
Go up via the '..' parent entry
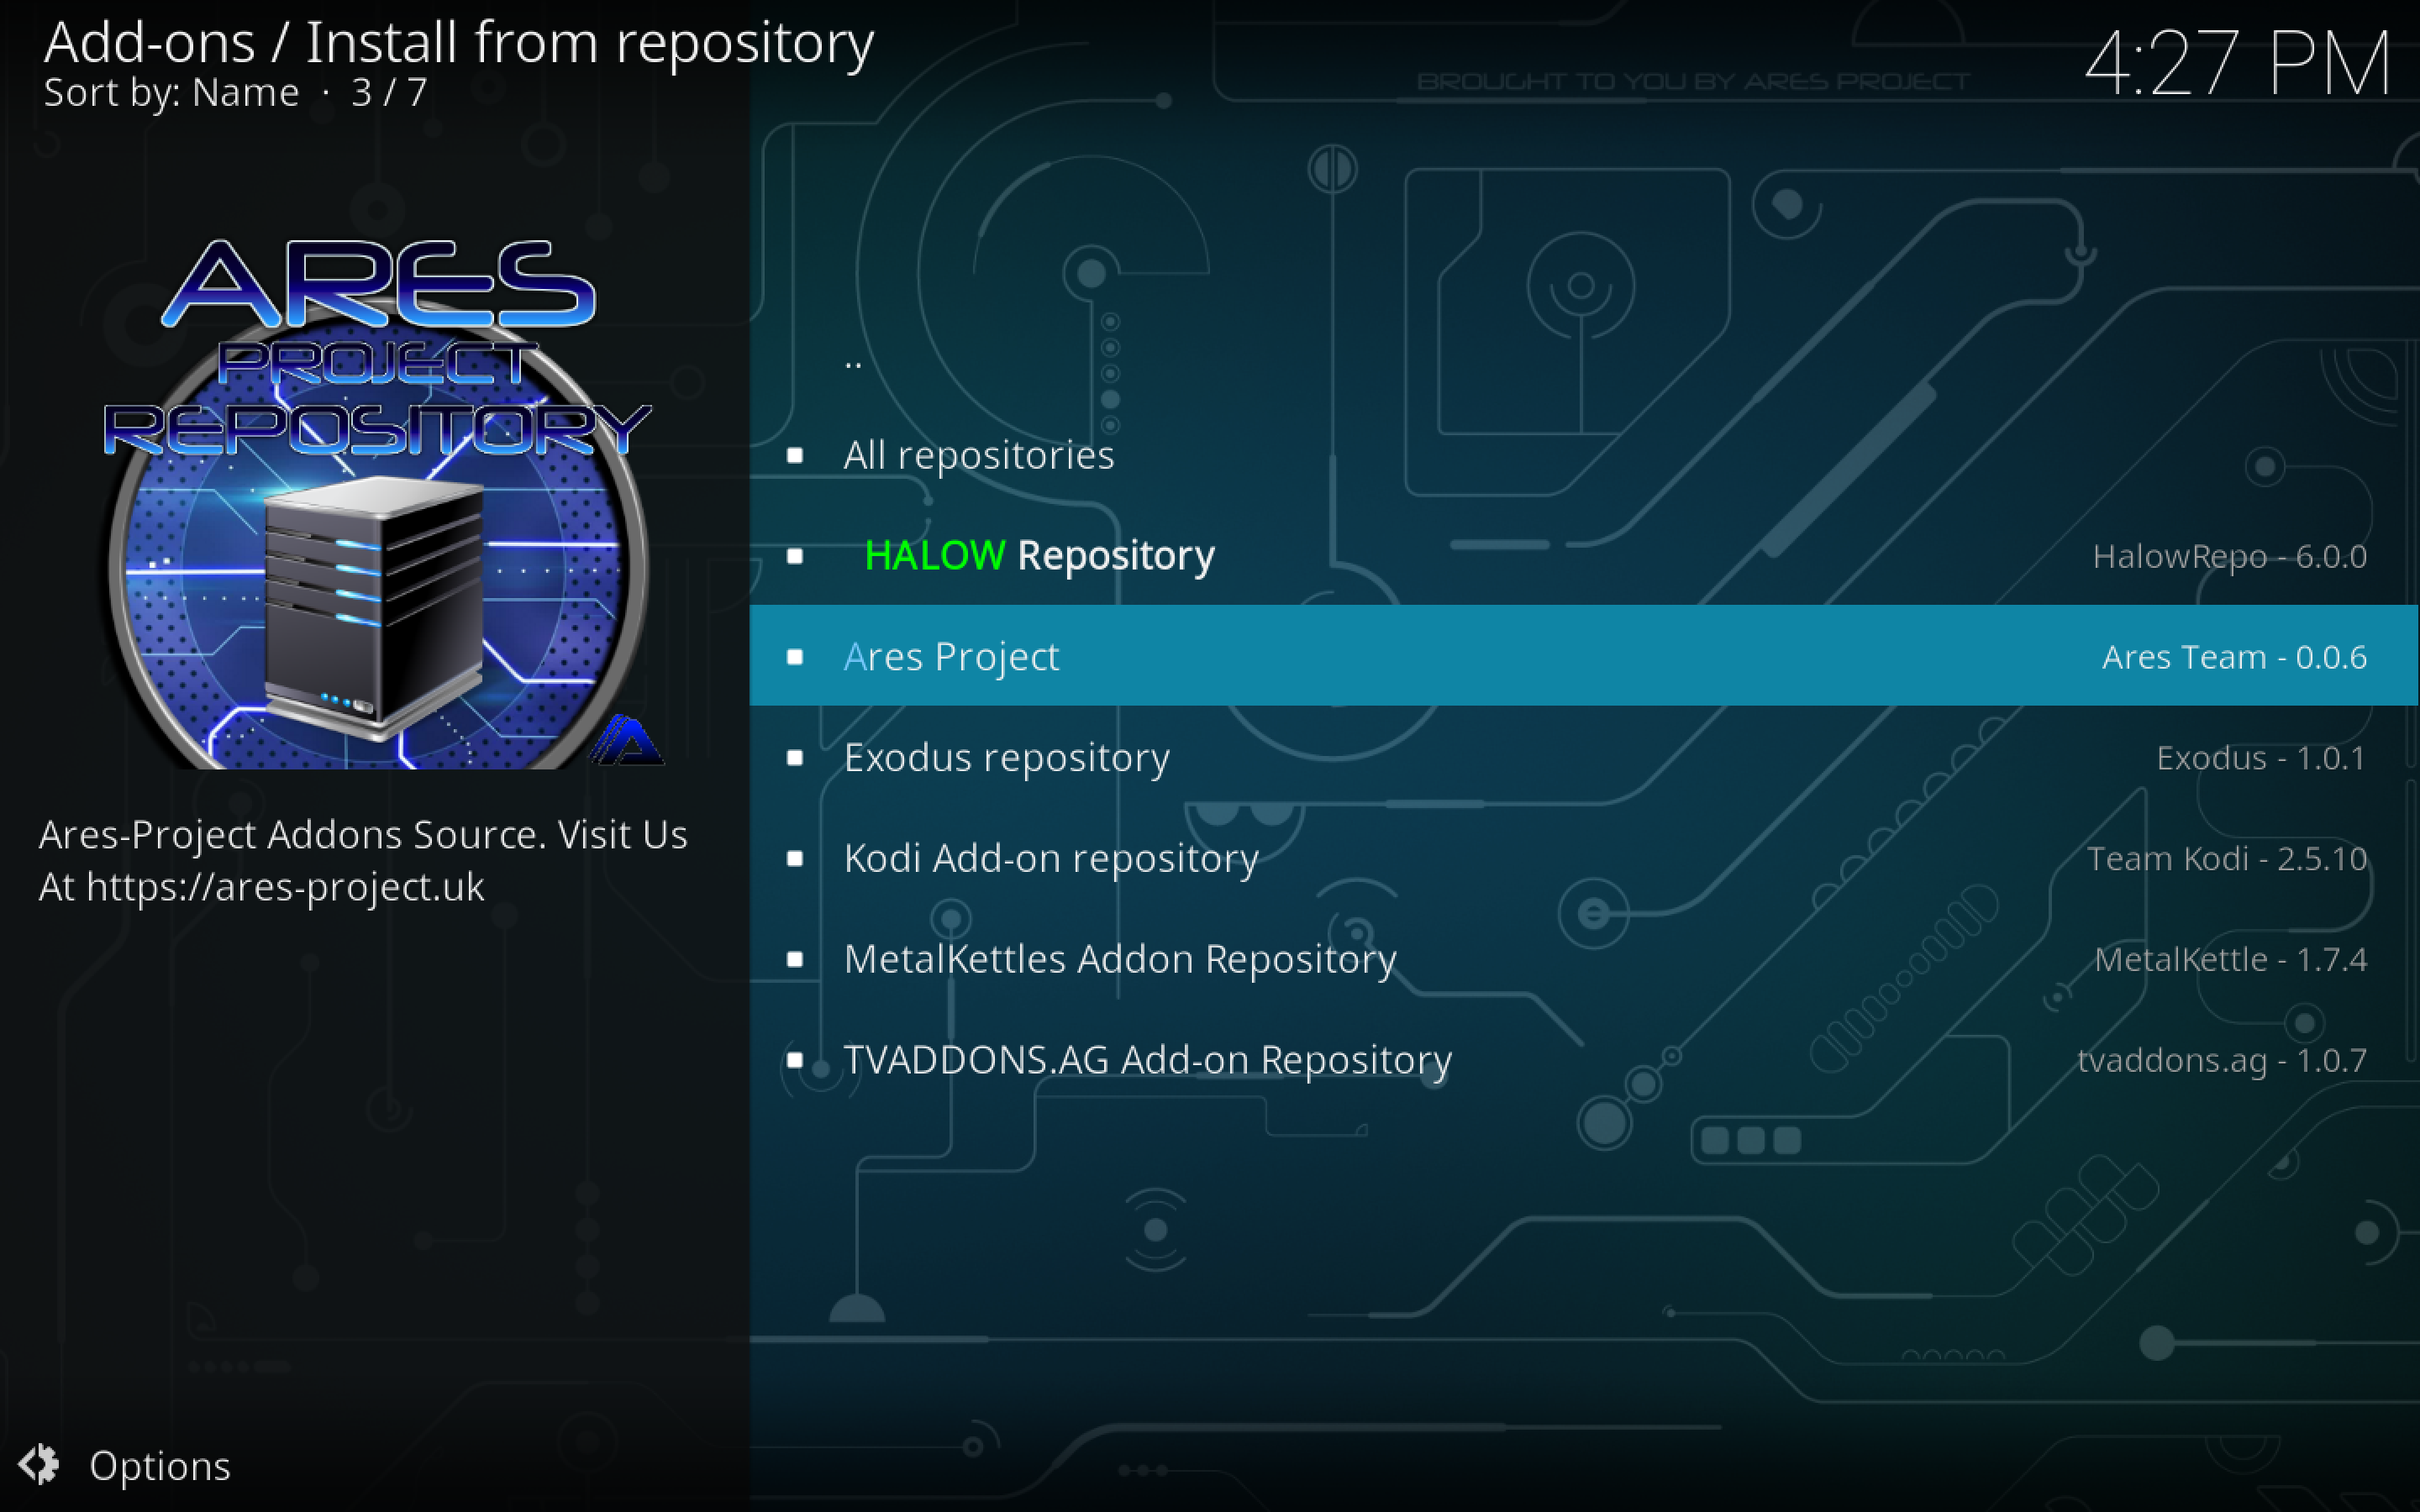pyautogui.click(x=1584, y=354)
